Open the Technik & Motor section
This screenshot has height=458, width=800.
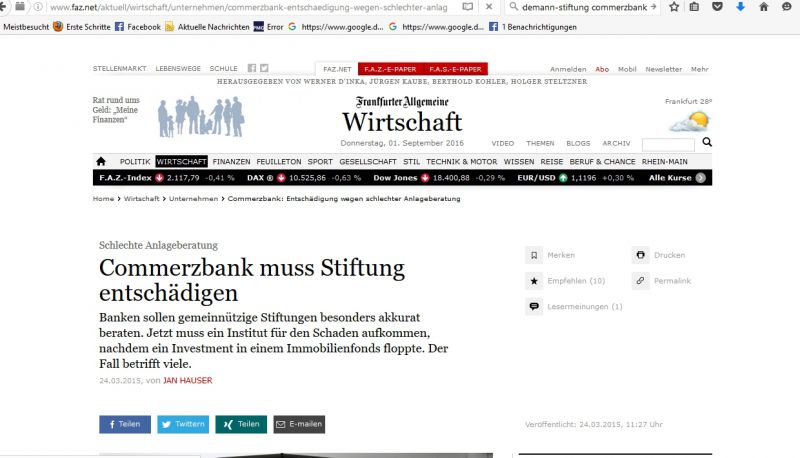click(x=462, y=162)
